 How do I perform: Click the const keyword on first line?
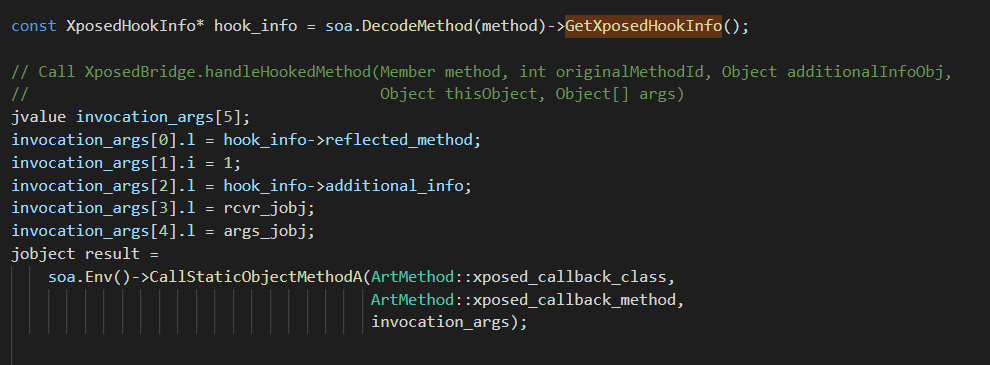tap(34, 27)
